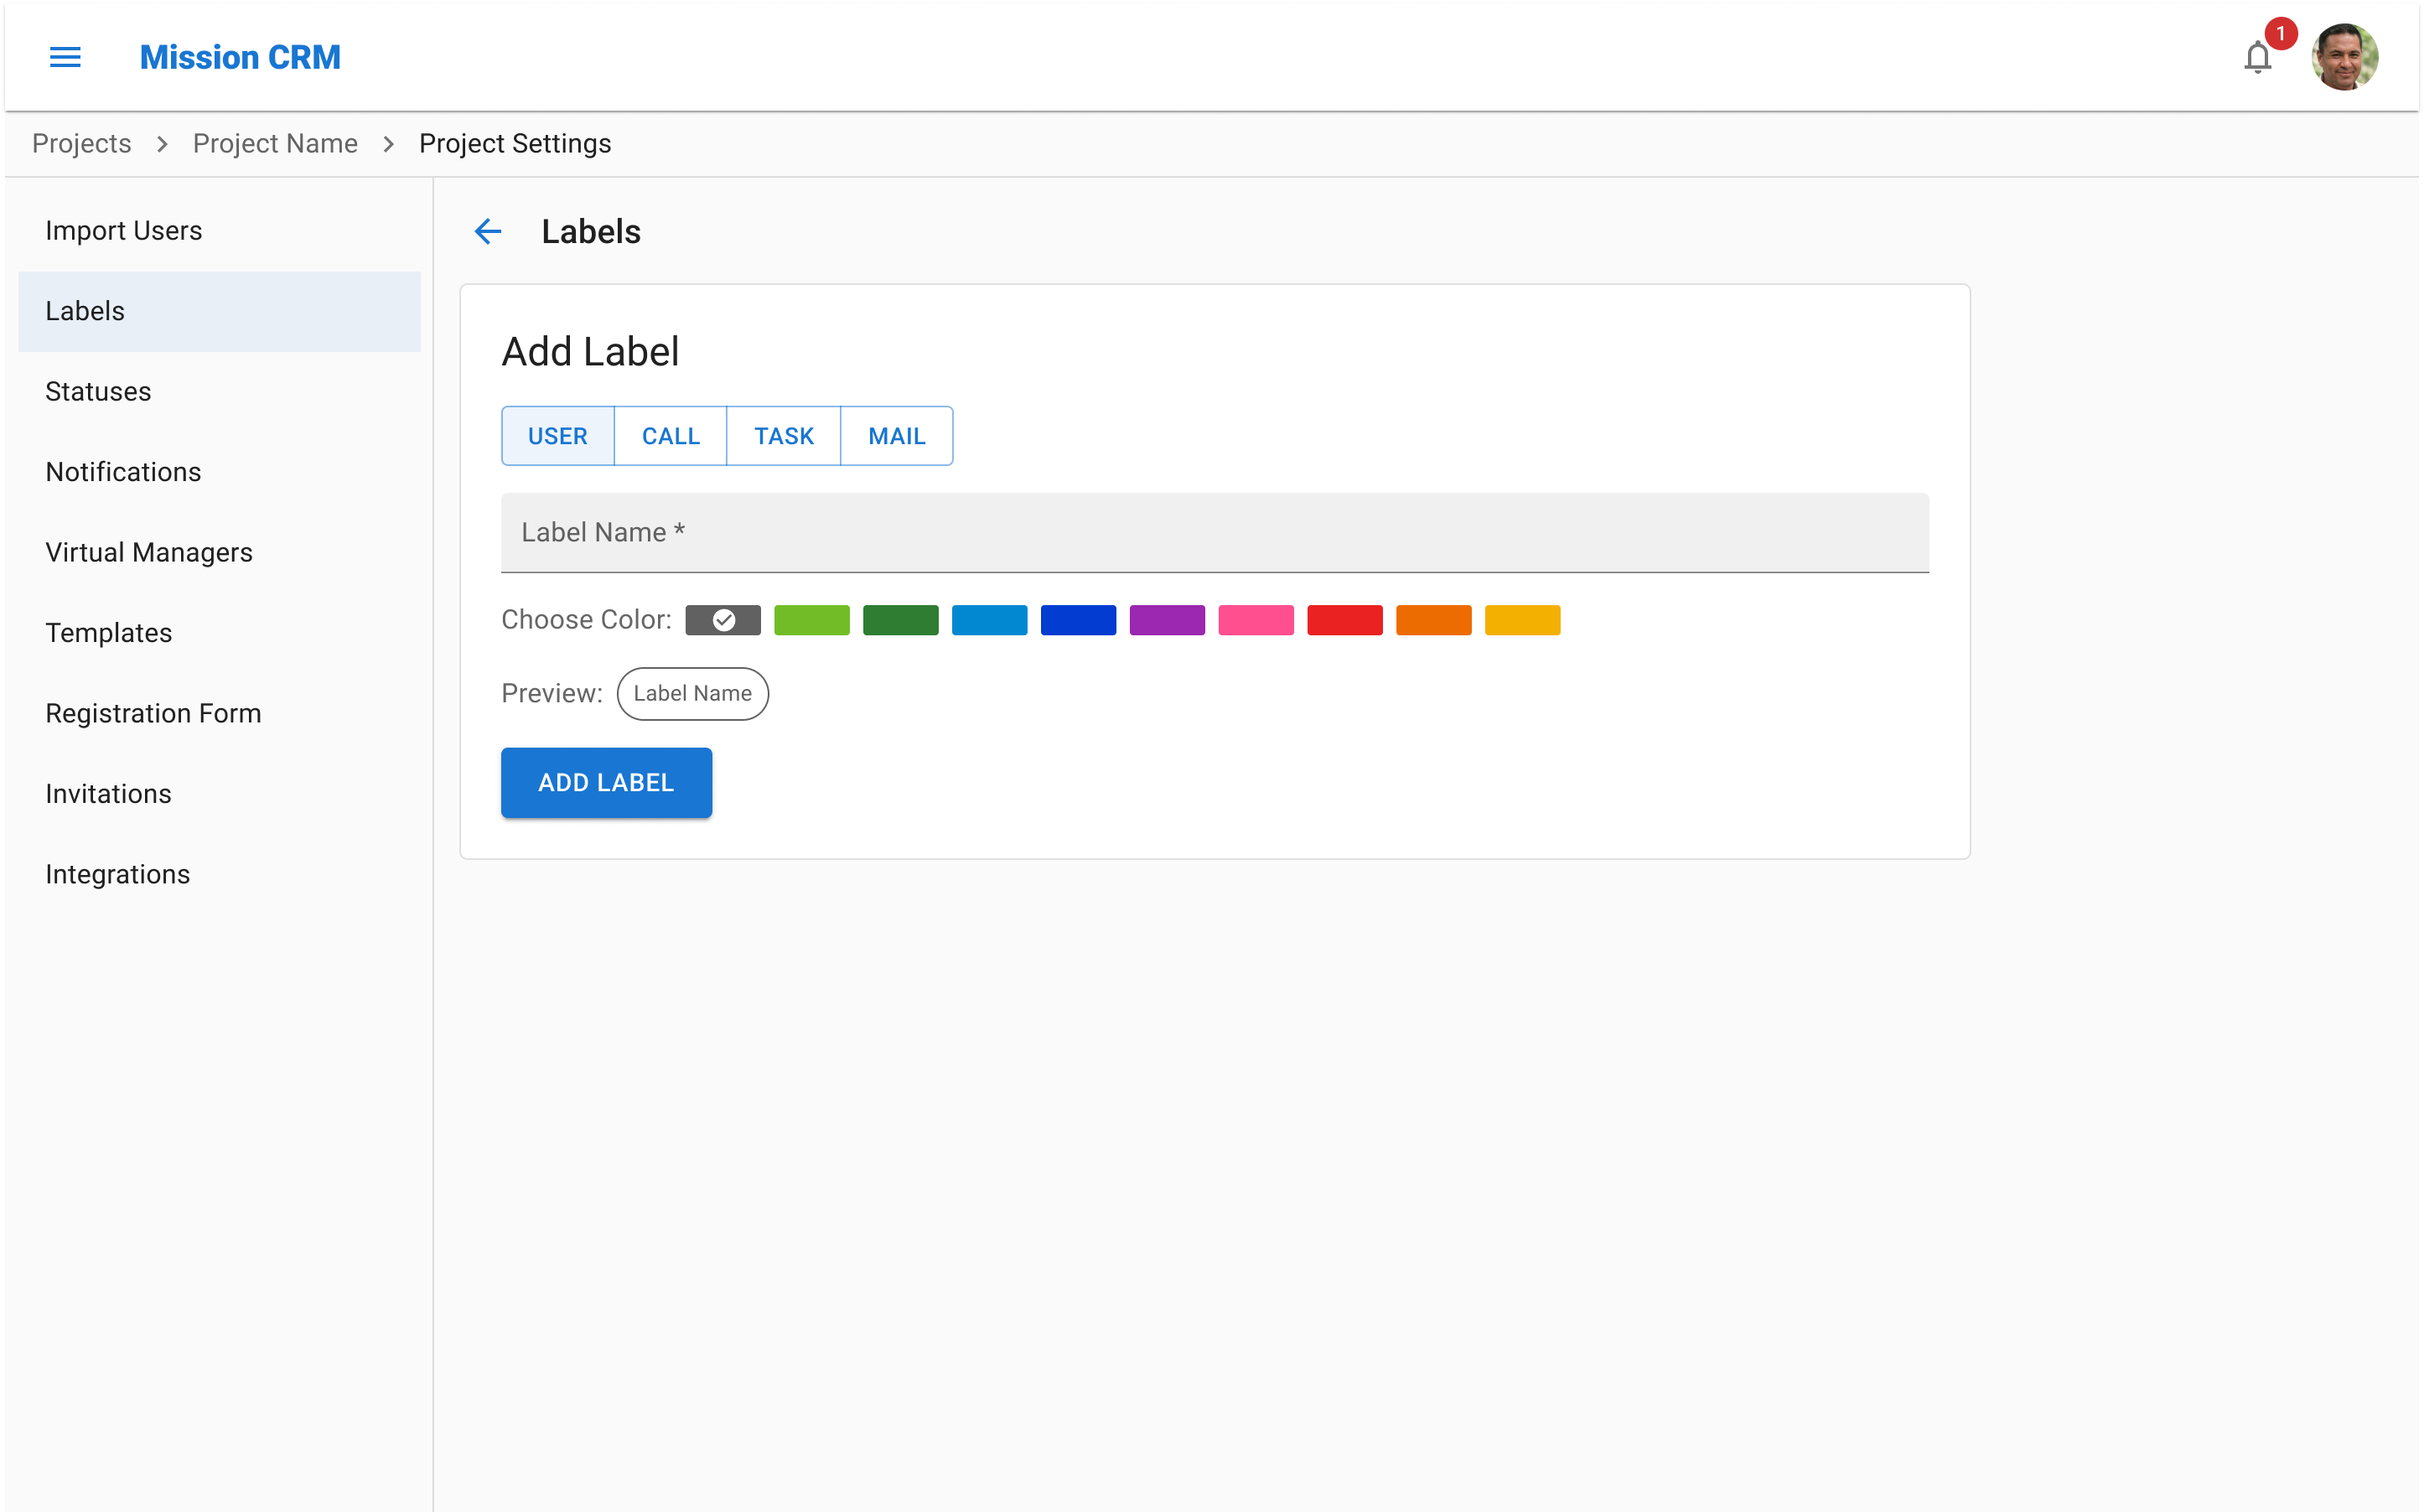
Task: Open Statuses settings
Action: [219, 392]
